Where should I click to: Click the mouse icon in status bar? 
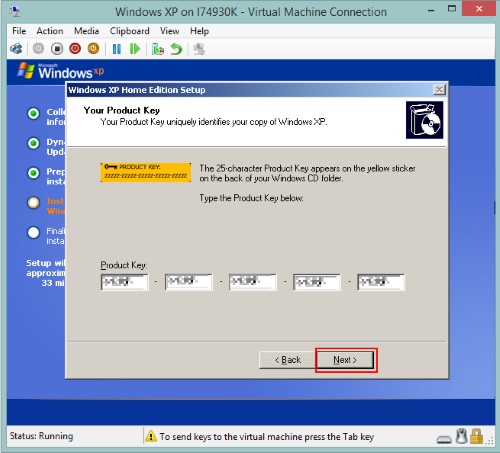point(461,436)
